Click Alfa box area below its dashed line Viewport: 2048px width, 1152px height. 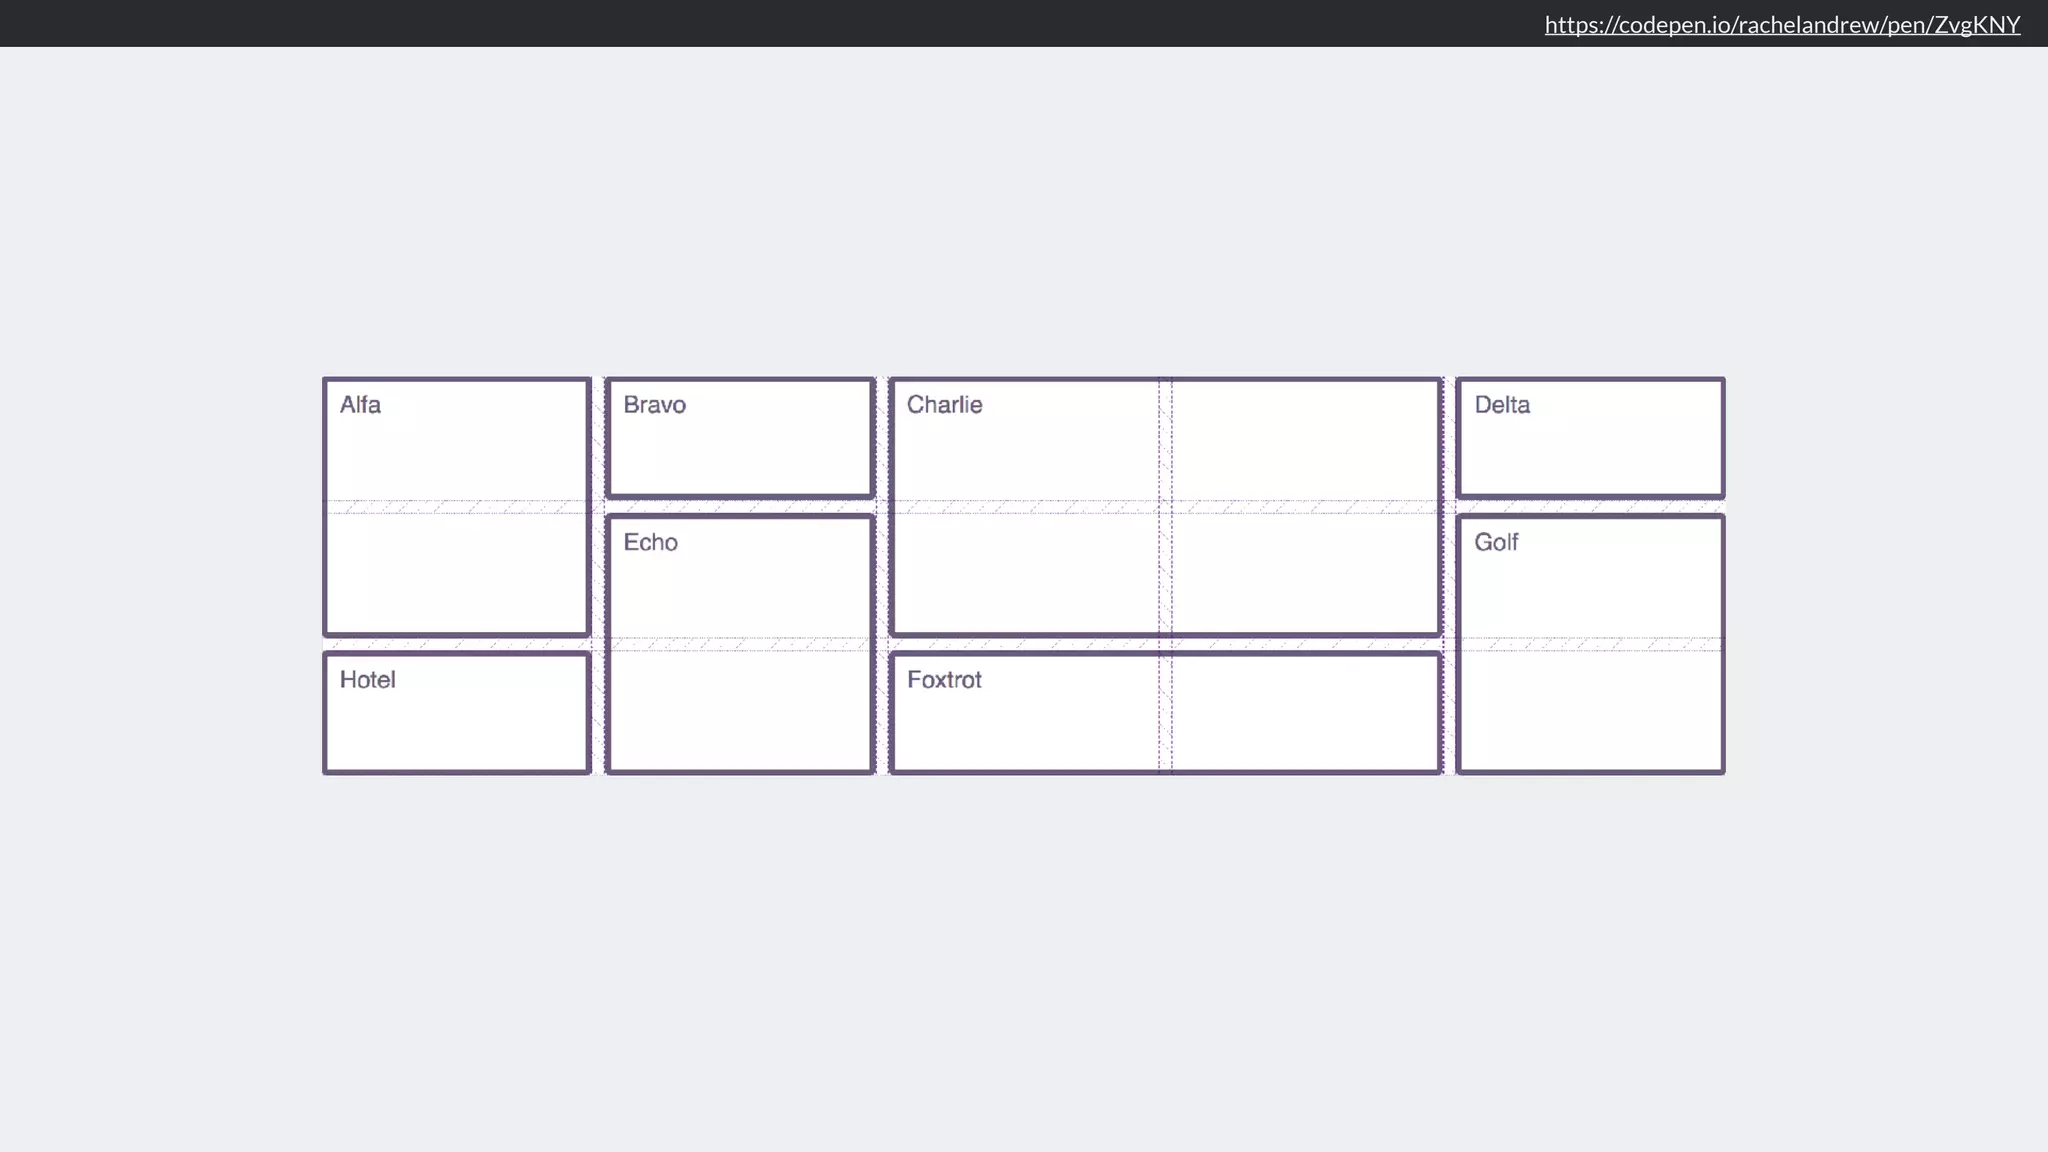pos(456,572)
